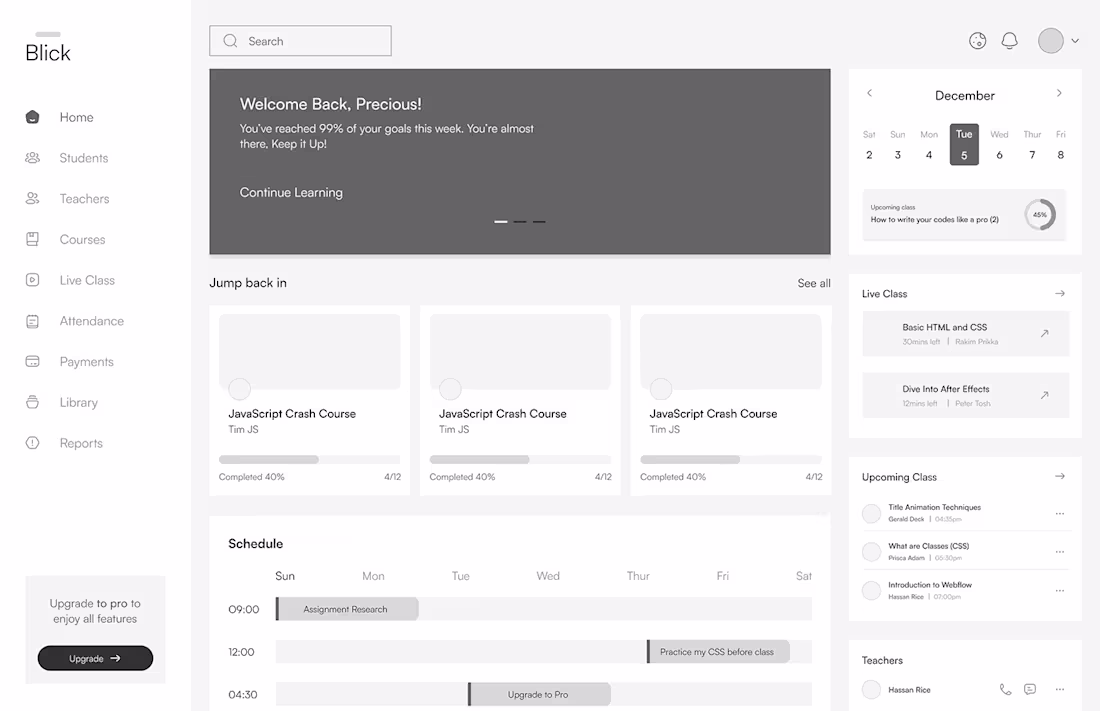This screenshot has height=711, width=1100.
Task: Switch to the second banner slide indicator
Action: (520, 222)
